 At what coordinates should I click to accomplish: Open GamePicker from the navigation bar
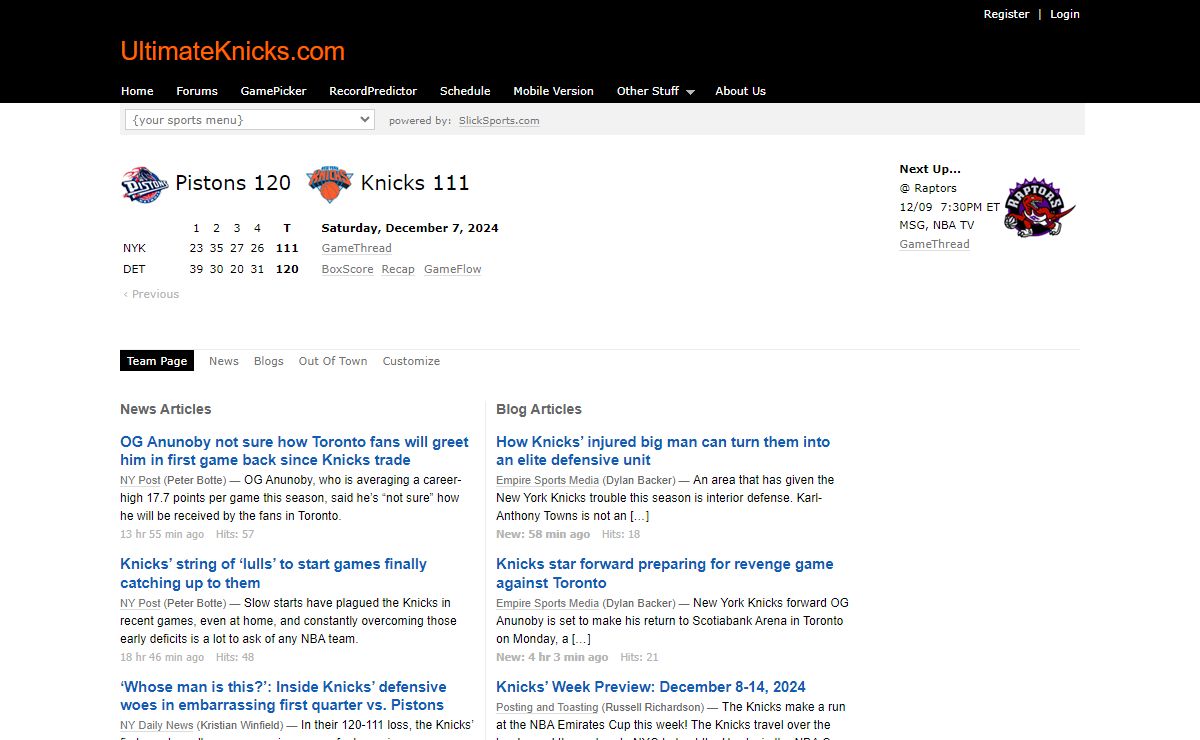pyautogui.click(x=273, y=91)
